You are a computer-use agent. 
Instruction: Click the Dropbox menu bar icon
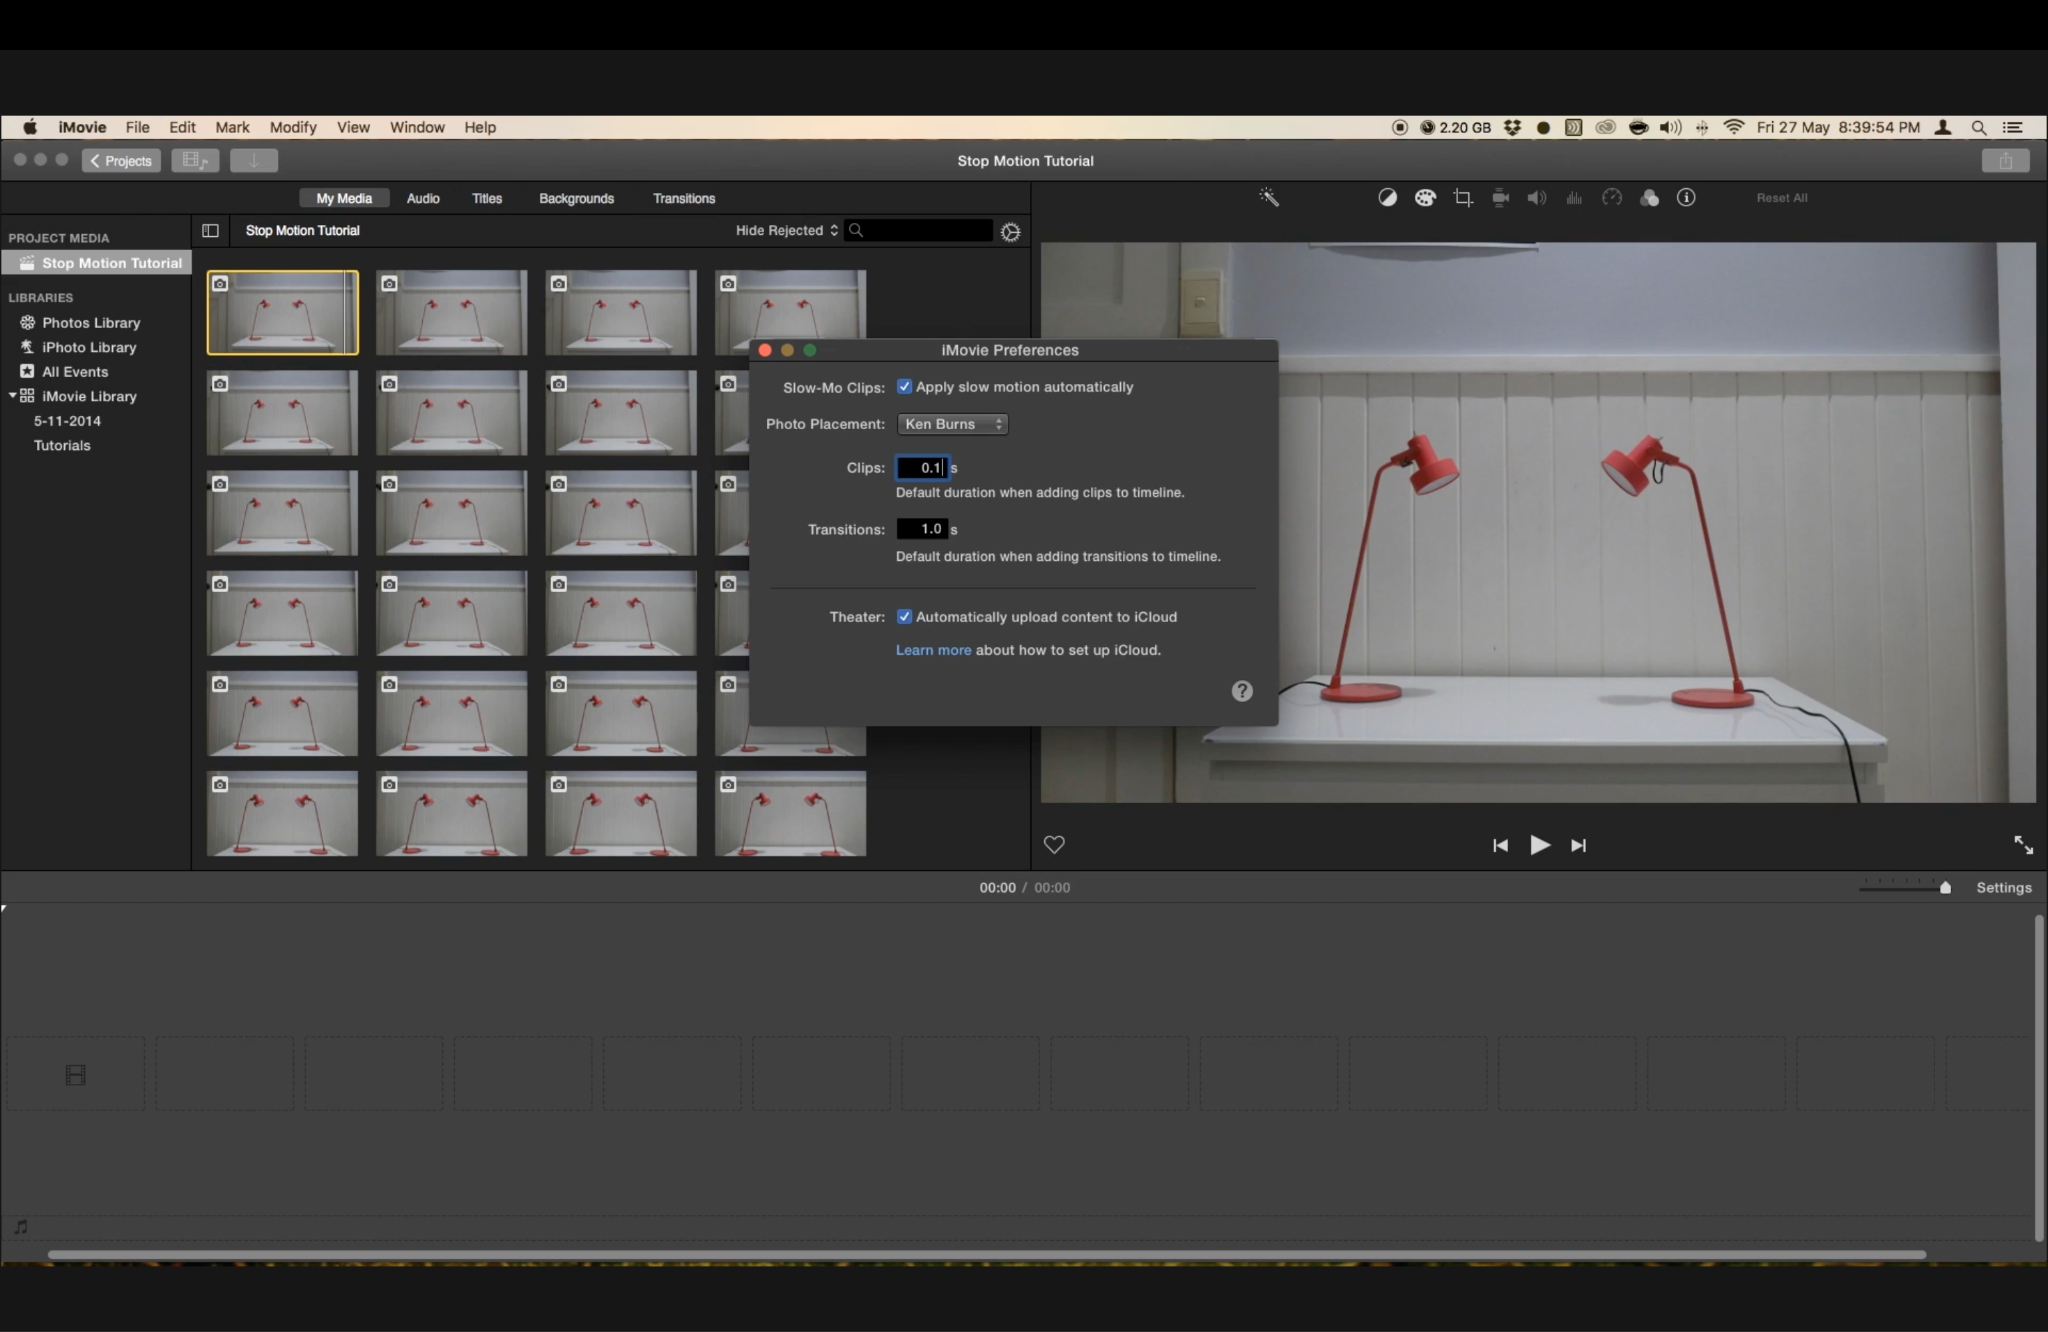1513,127
